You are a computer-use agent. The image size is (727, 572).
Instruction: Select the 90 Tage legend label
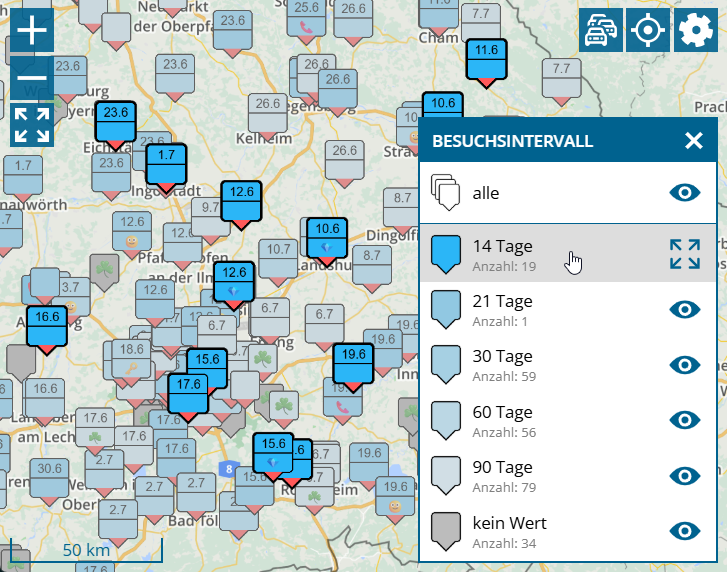[x=503, y=467]
